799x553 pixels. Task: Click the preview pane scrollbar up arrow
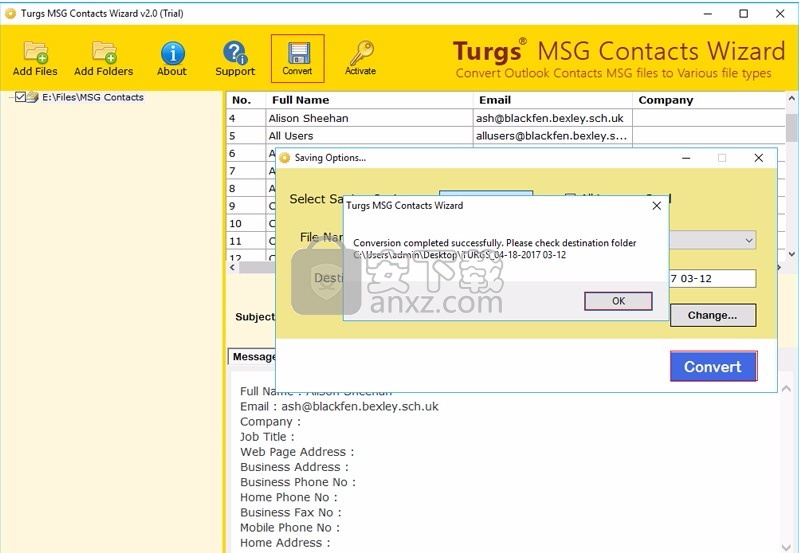click(786, 388)
